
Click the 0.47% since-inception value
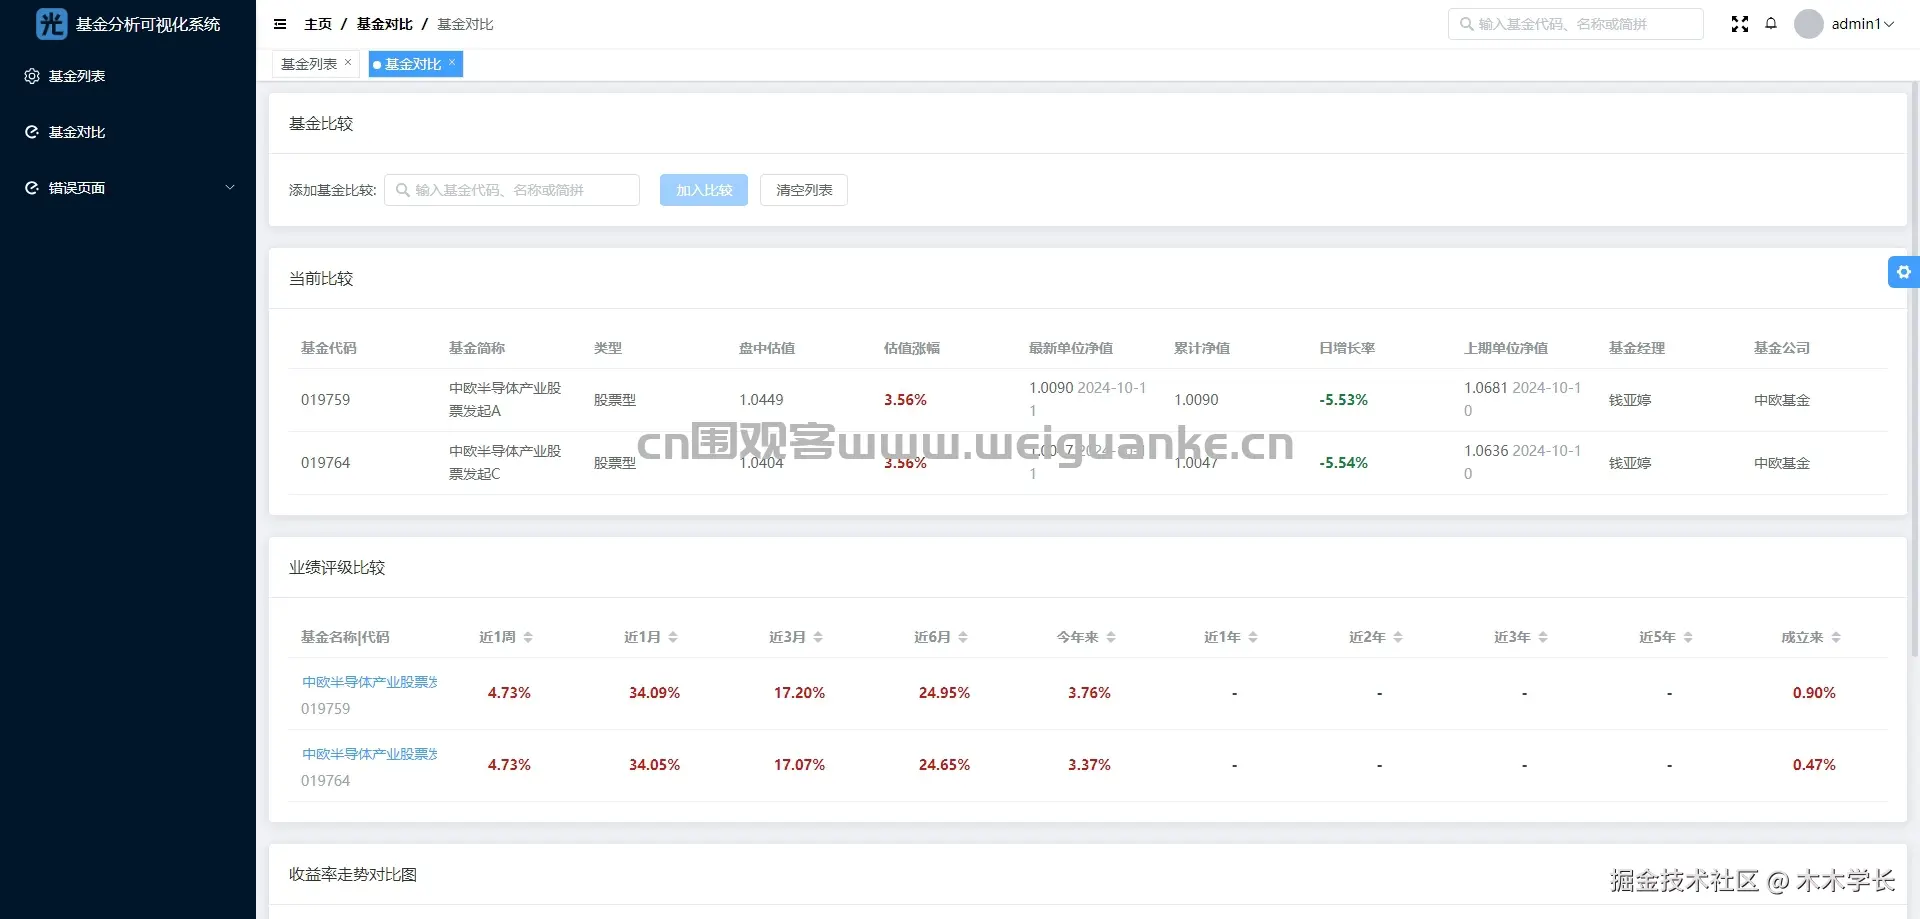pyautogui.click(x=1814, y=765)
